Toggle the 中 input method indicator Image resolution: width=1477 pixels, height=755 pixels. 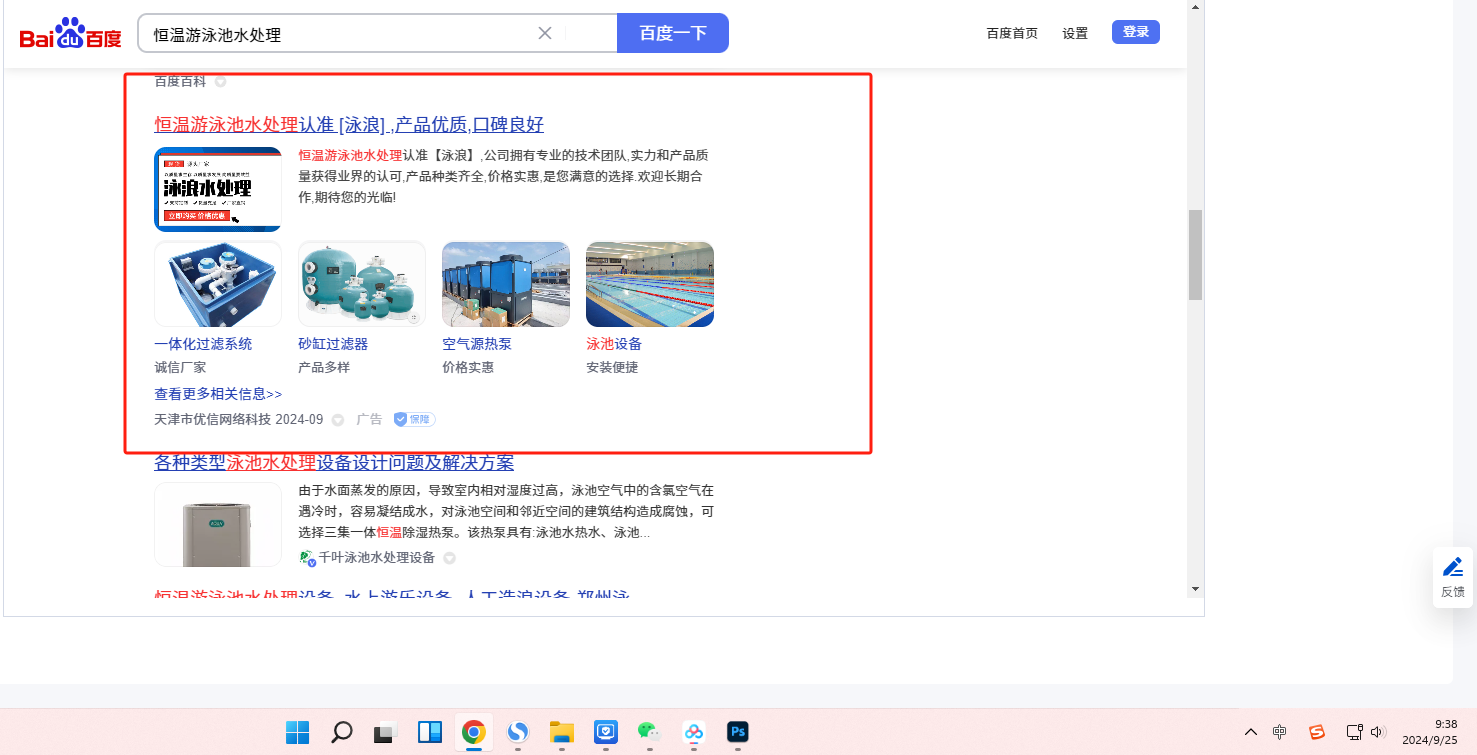click(x=1279, y=732)
